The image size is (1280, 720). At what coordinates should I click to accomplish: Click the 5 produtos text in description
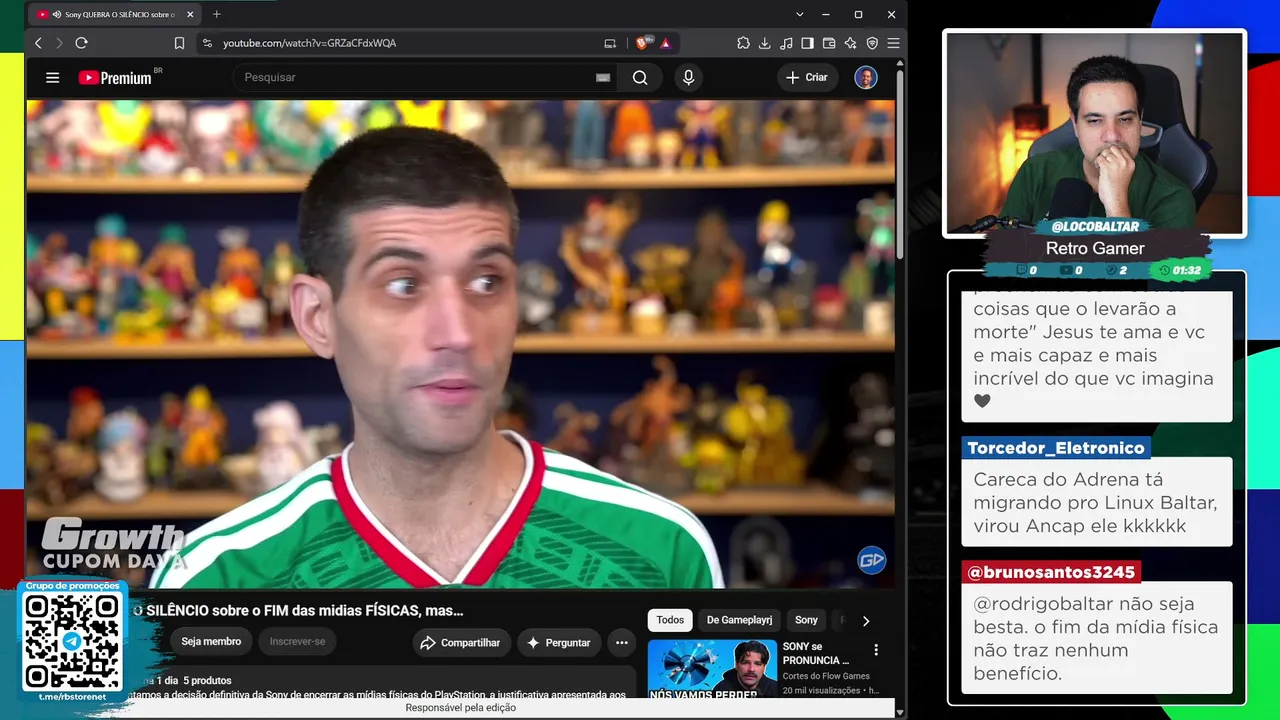[x=207, y=681]
